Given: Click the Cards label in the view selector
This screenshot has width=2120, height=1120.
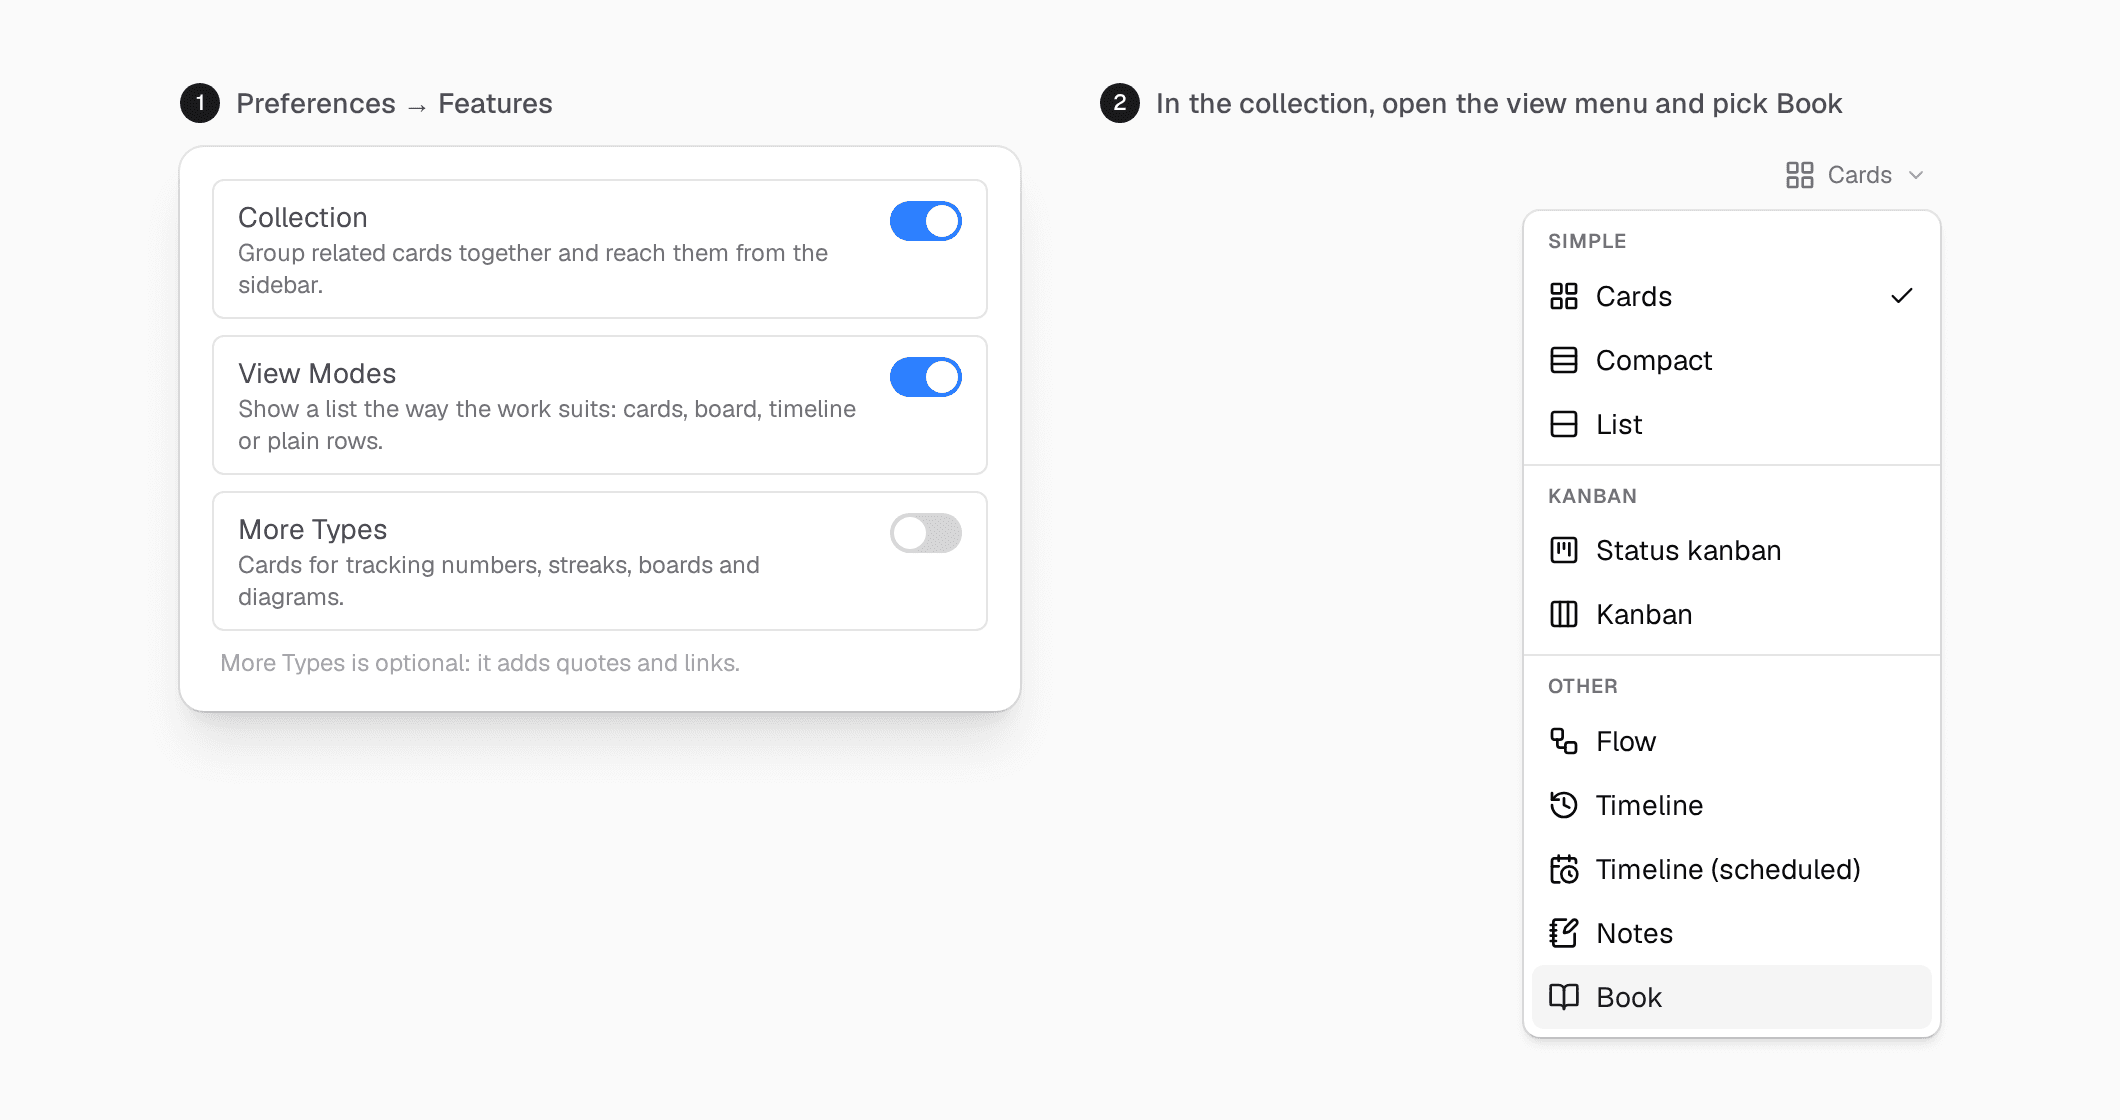Looking at the screenshot, I should pyautogui.click(x=1859, y=175).
